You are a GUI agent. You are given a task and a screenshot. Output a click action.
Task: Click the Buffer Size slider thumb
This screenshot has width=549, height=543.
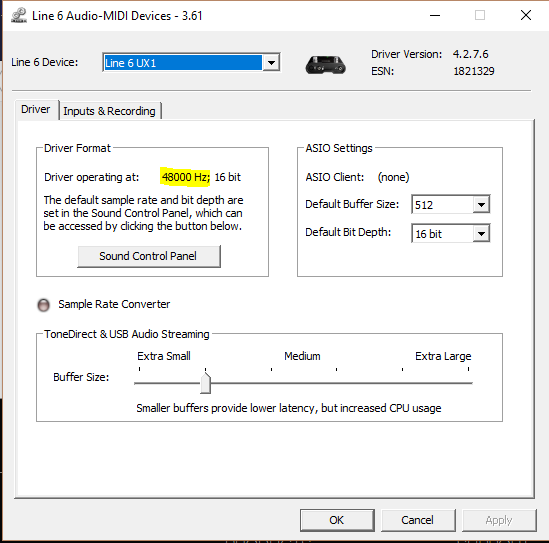tap(206, 383)
